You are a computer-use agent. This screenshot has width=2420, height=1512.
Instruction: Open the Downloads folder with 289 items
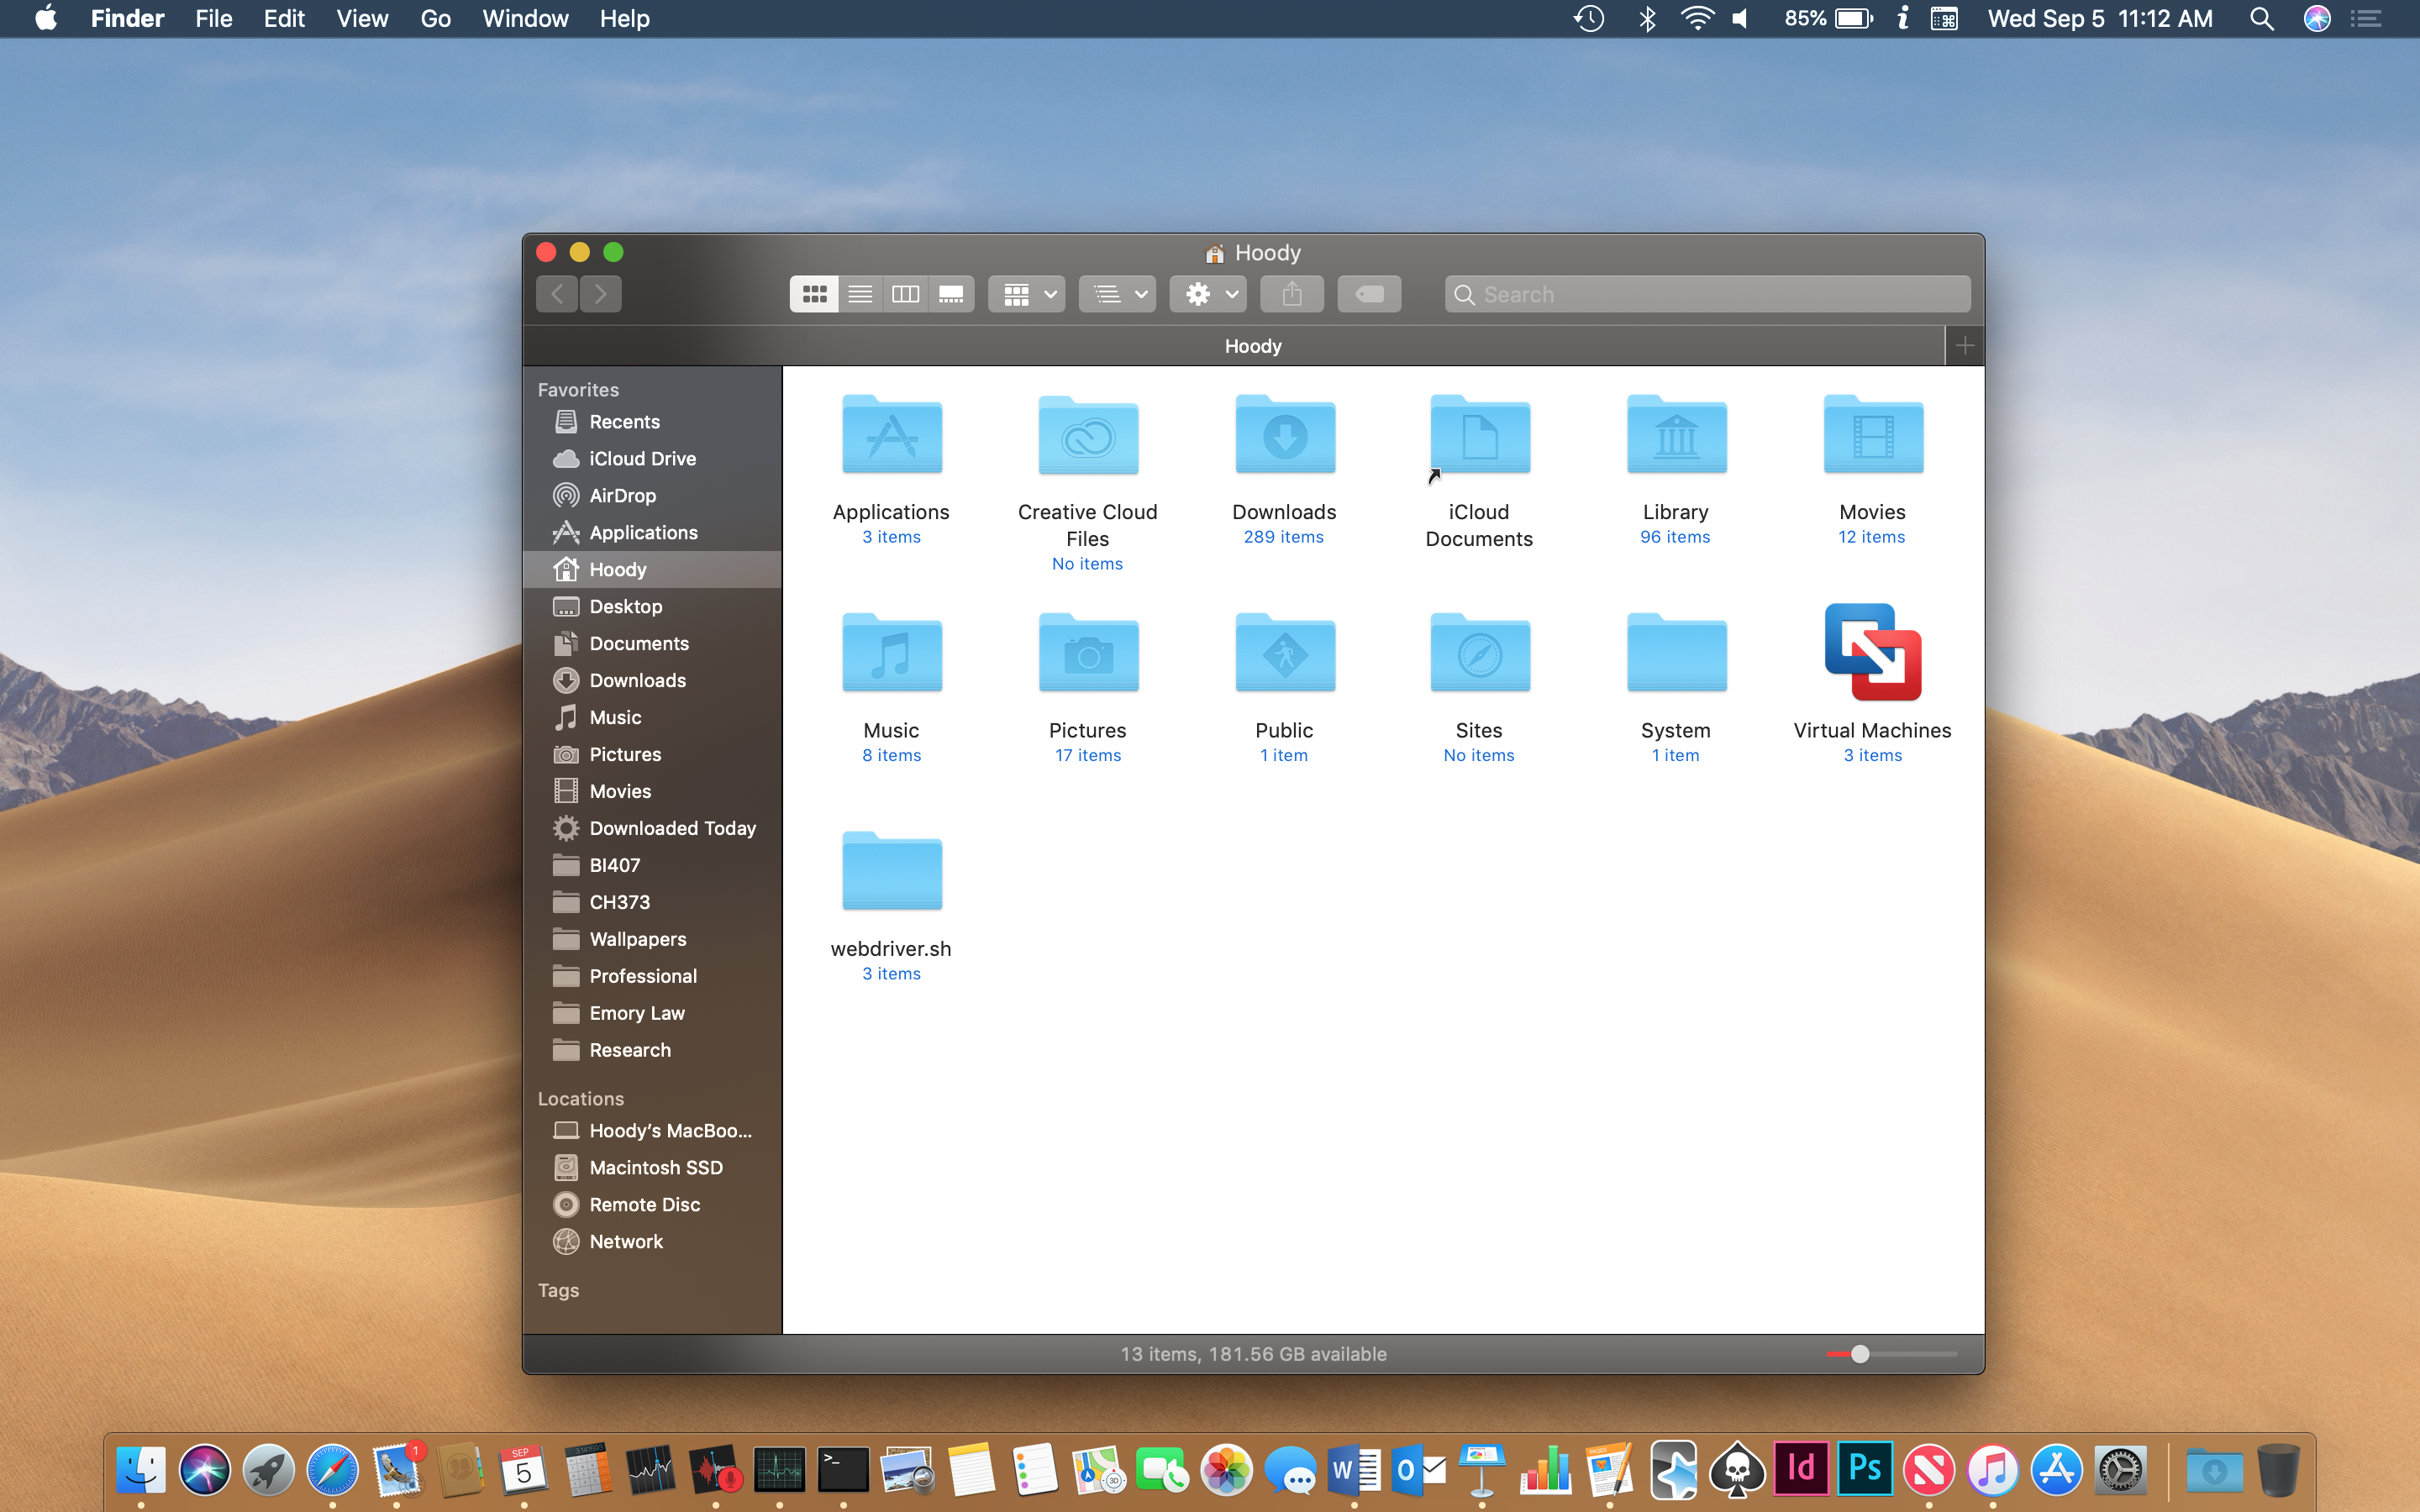pos(1284,435)
